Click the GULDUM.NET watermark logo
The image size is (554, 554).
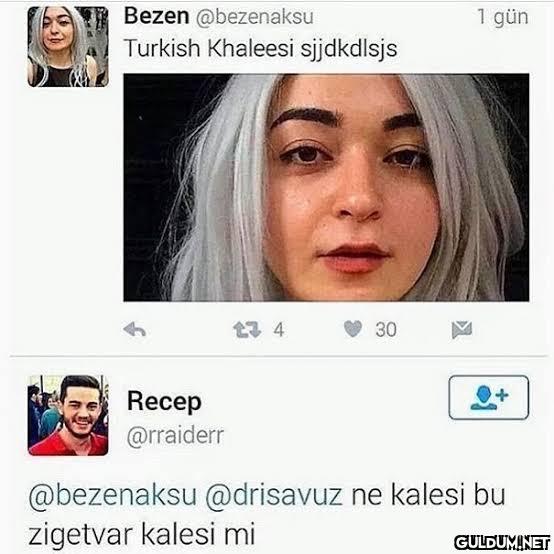(502, 542)
